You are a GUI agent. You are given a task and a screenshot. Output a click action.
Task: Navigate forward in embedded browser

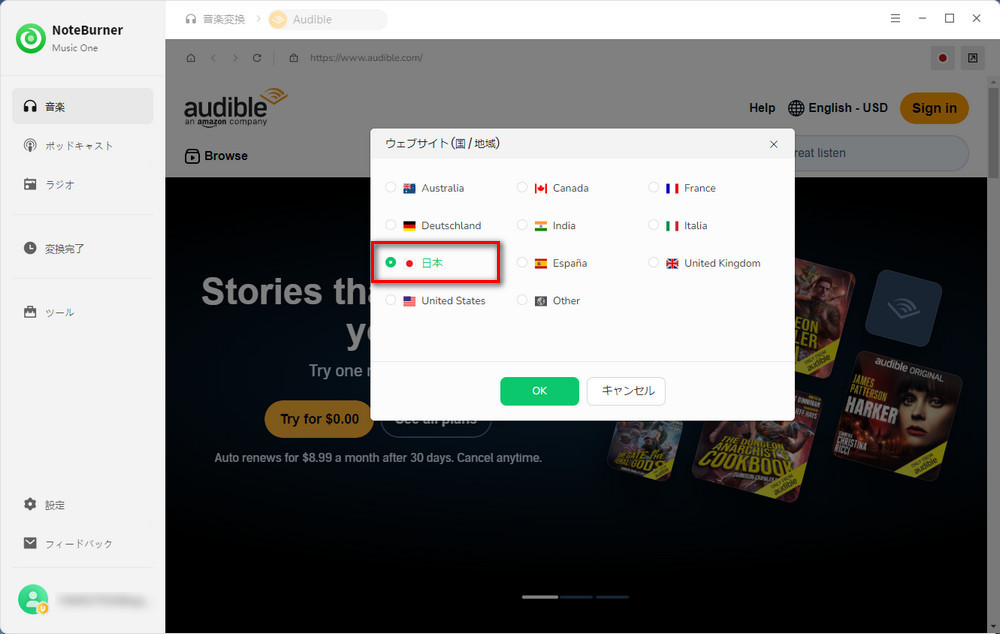coord(235,57)
